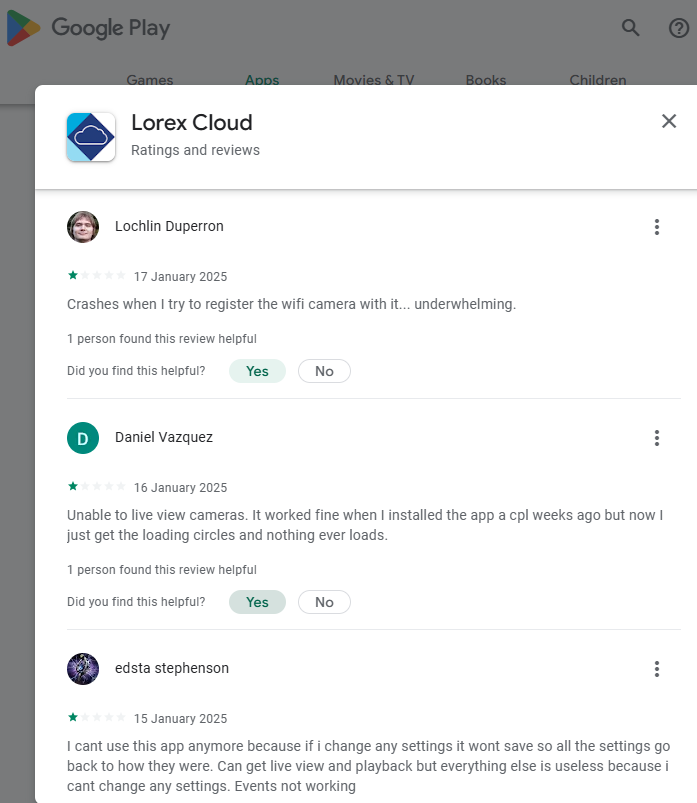Switch to the Children tab
The height and width of the screenshot is (803, 697).
pyautogui.click(x=598, y=80)
